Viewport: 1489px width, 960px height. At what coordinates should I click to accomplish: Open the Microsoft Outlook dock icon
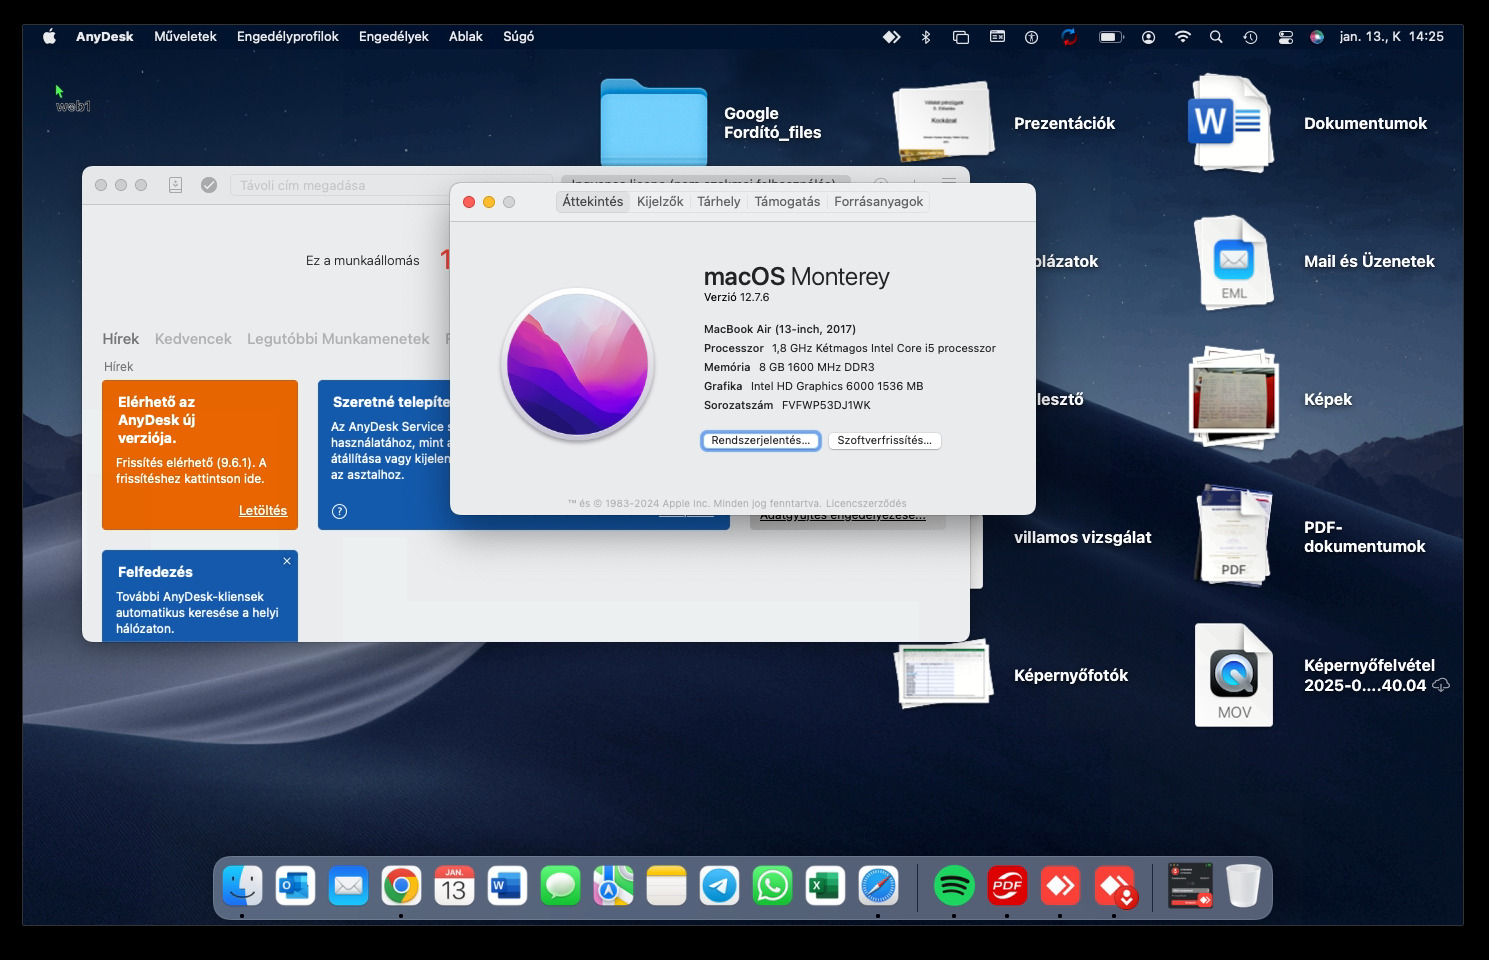(x=295, y=886)
